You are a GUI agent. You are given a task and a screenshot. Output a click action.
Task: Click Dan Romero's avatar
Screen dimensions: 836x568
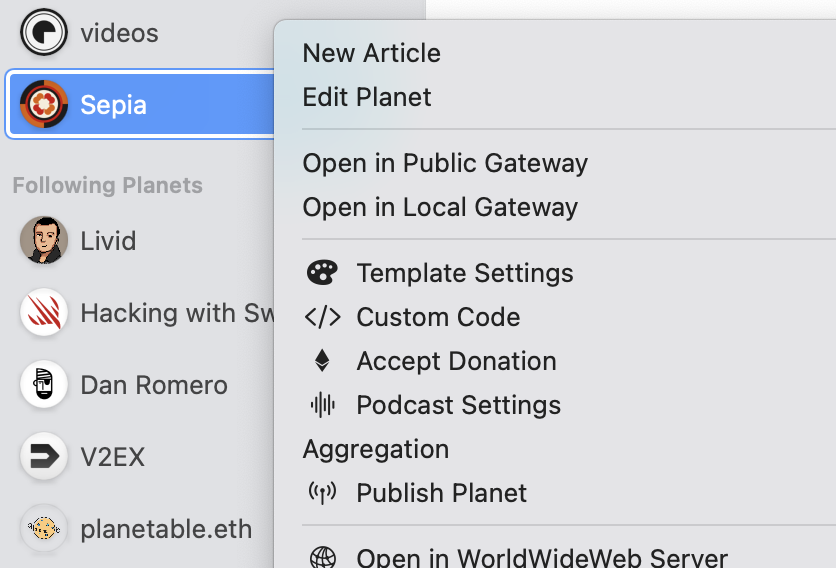coord(44,385)
